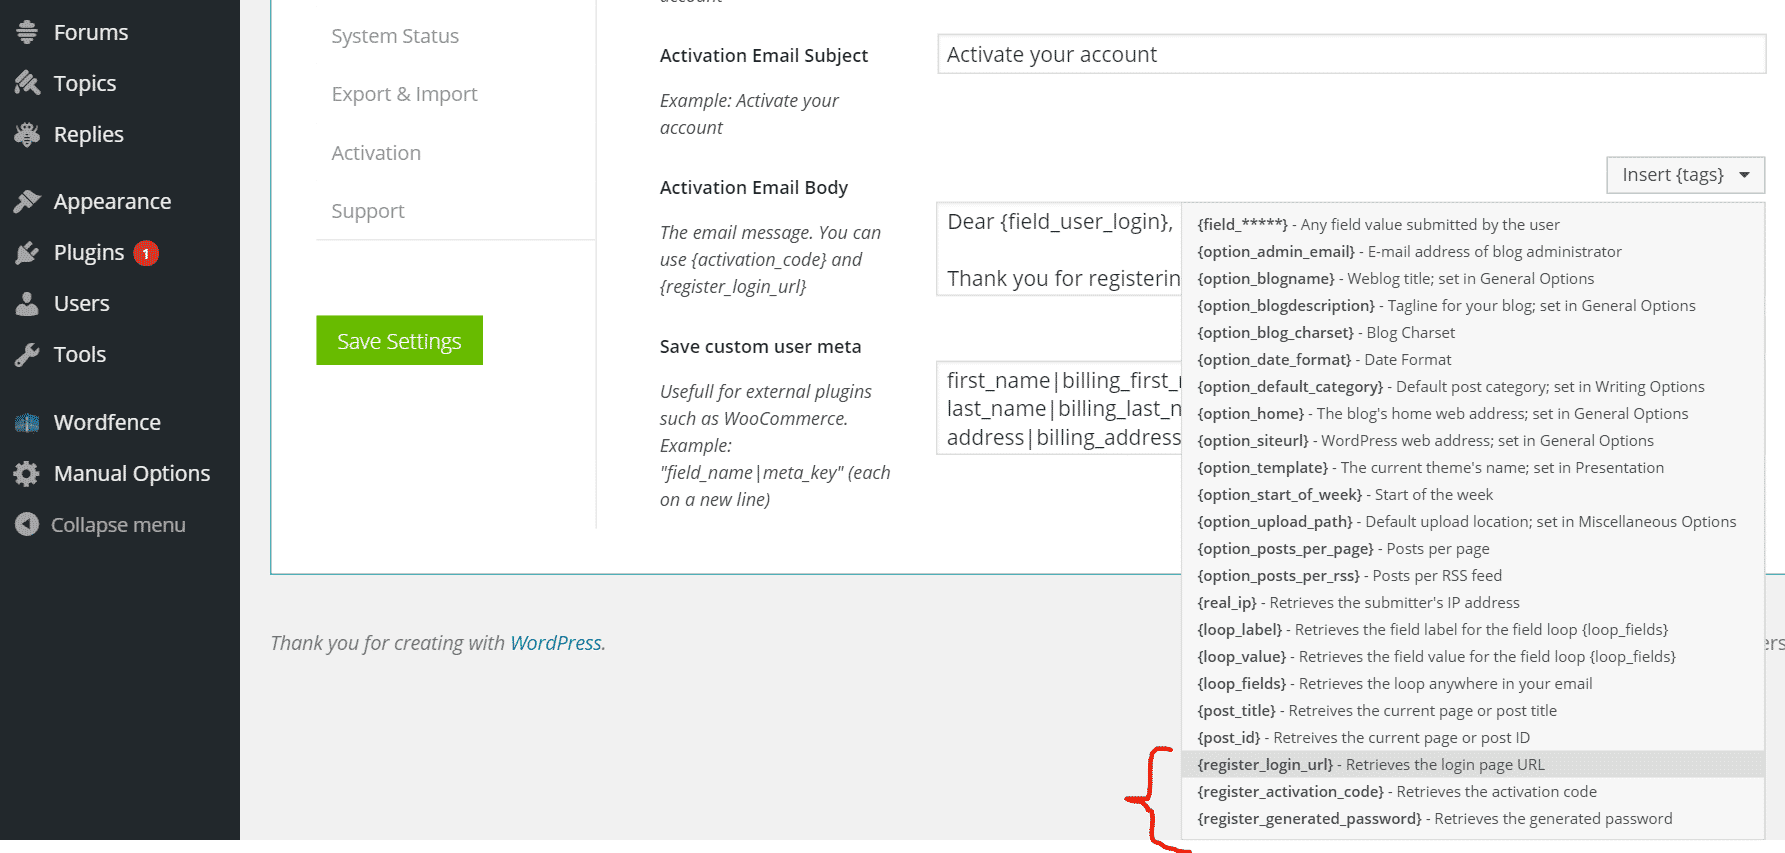
Task: Collapse the admin sidebar menu
Action: coord(100,524)
